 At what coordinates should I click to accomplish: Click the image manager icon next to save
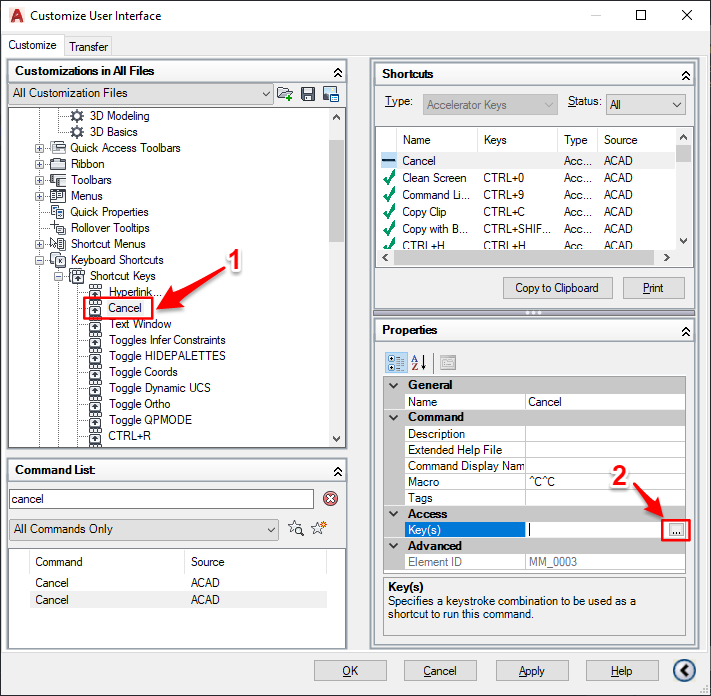tap(331, 94)
